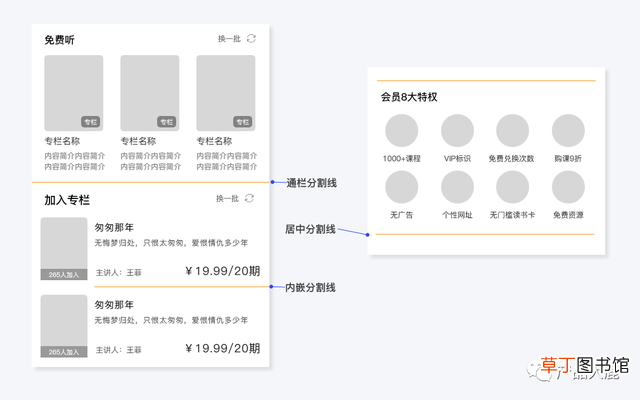Click the refresh icon beside 免费听 换一批
Viewport: 640px width, 400px height.
tap(251, 38)
